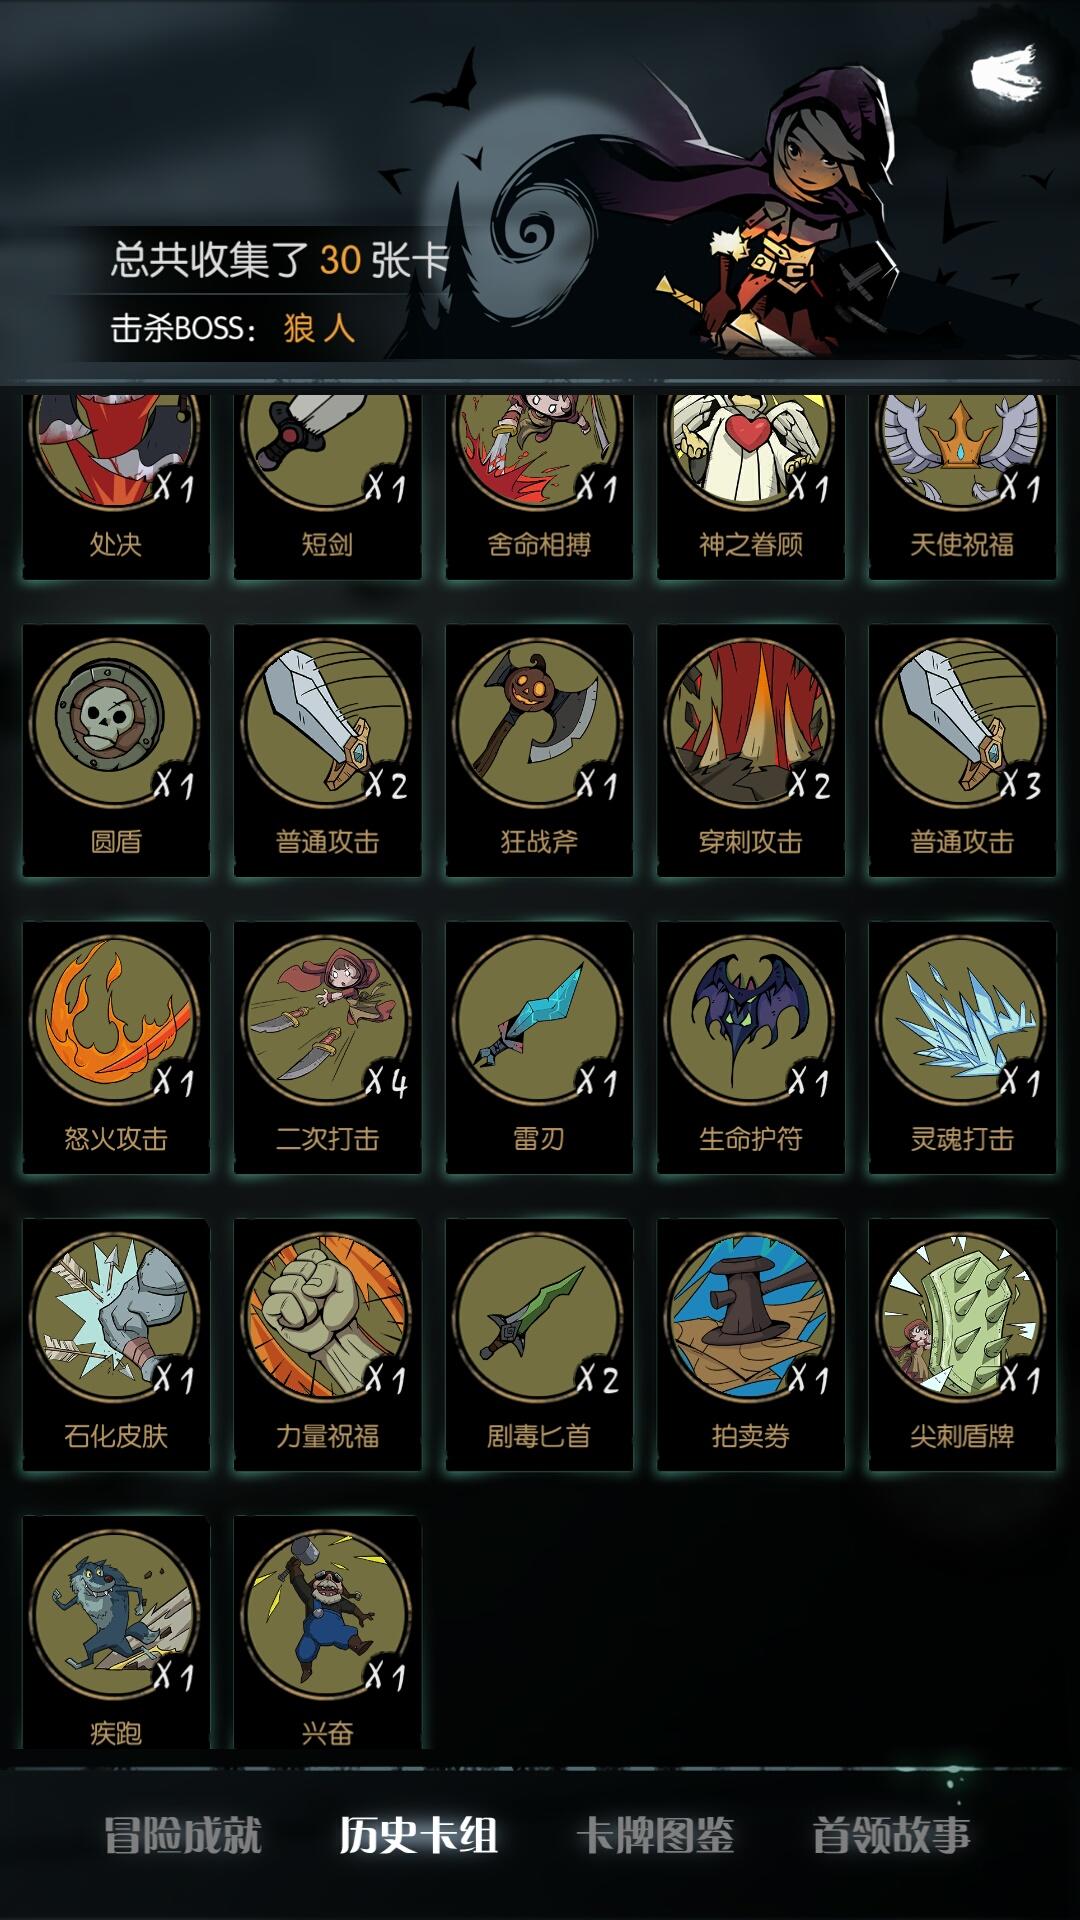Screen dimensions: 1080x1920
Task: View the 生命护符 bat amulet card
Action: [x=751, y=1047]
